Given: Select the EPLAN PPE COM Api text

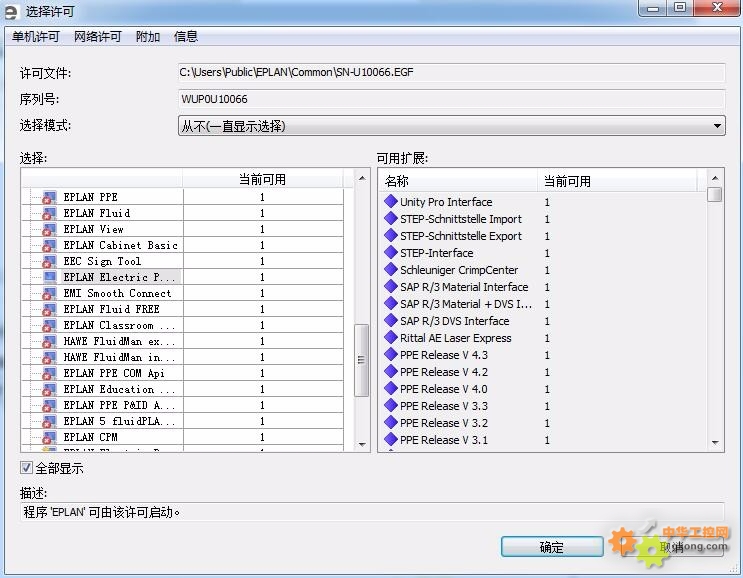Looking at the screenshot, I should 114,373.
